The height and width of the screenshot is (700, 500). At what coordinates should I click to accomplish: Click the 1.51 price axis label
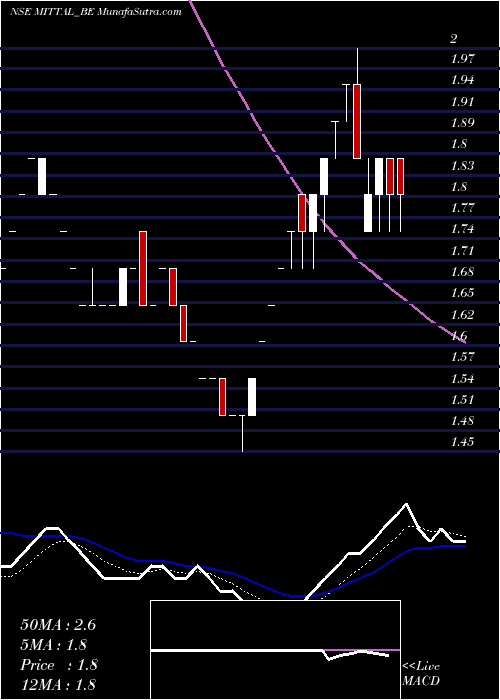click(x=462, y=400)
